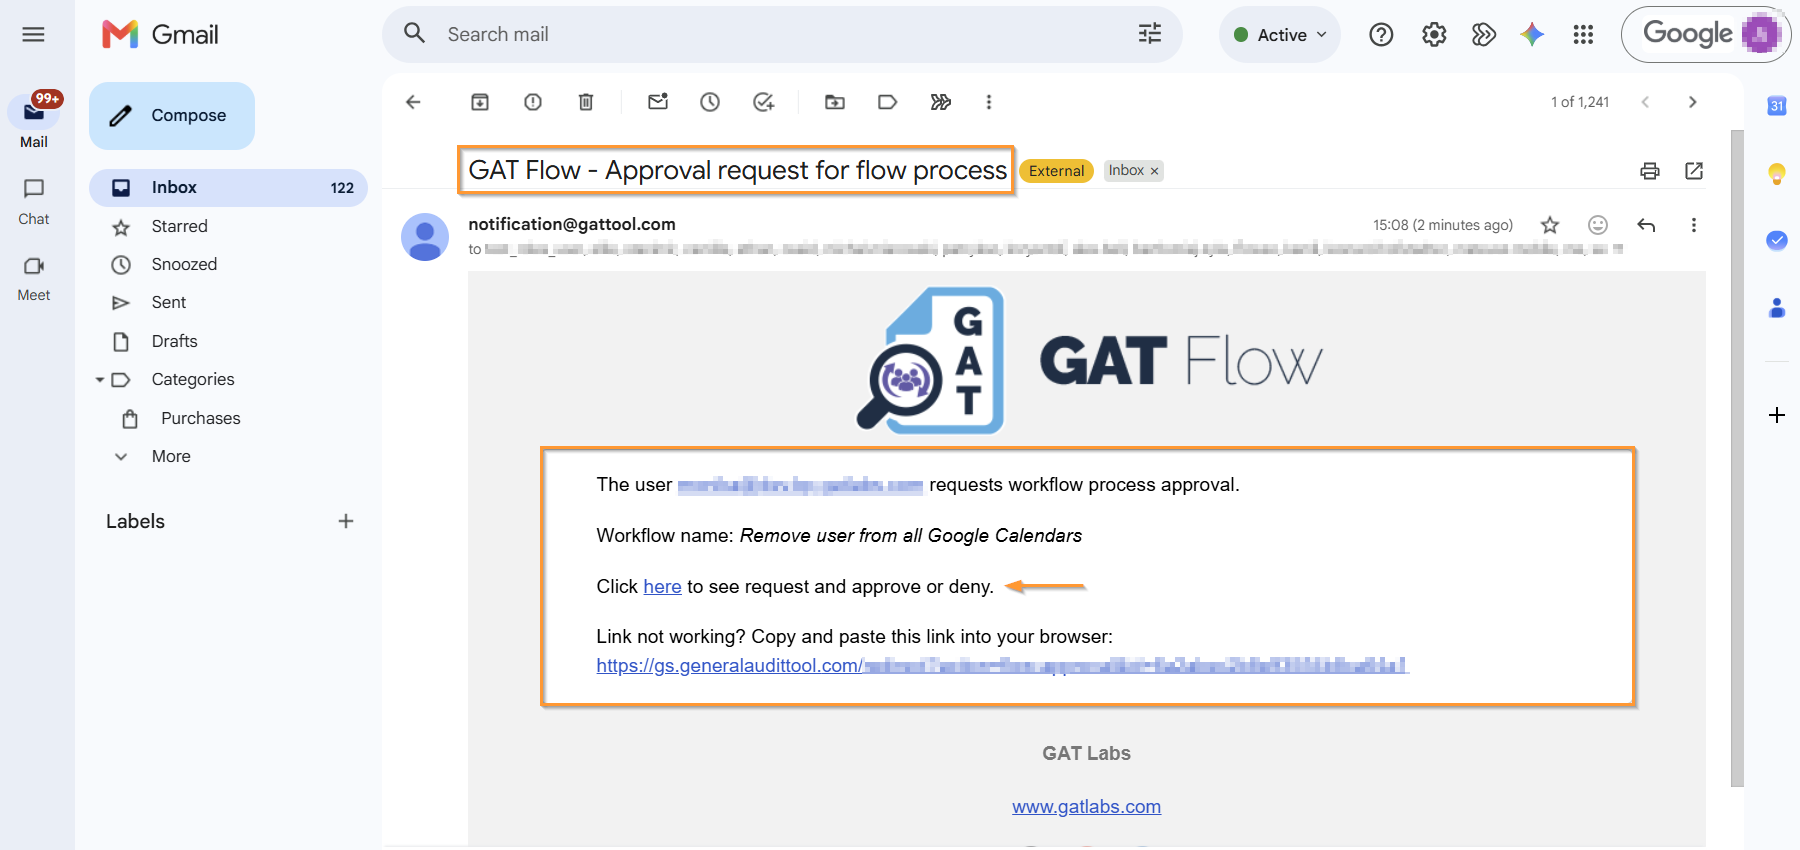Click the Search mail field
This screenshot has width=1800, height=850.
click(x=780, y=35)
